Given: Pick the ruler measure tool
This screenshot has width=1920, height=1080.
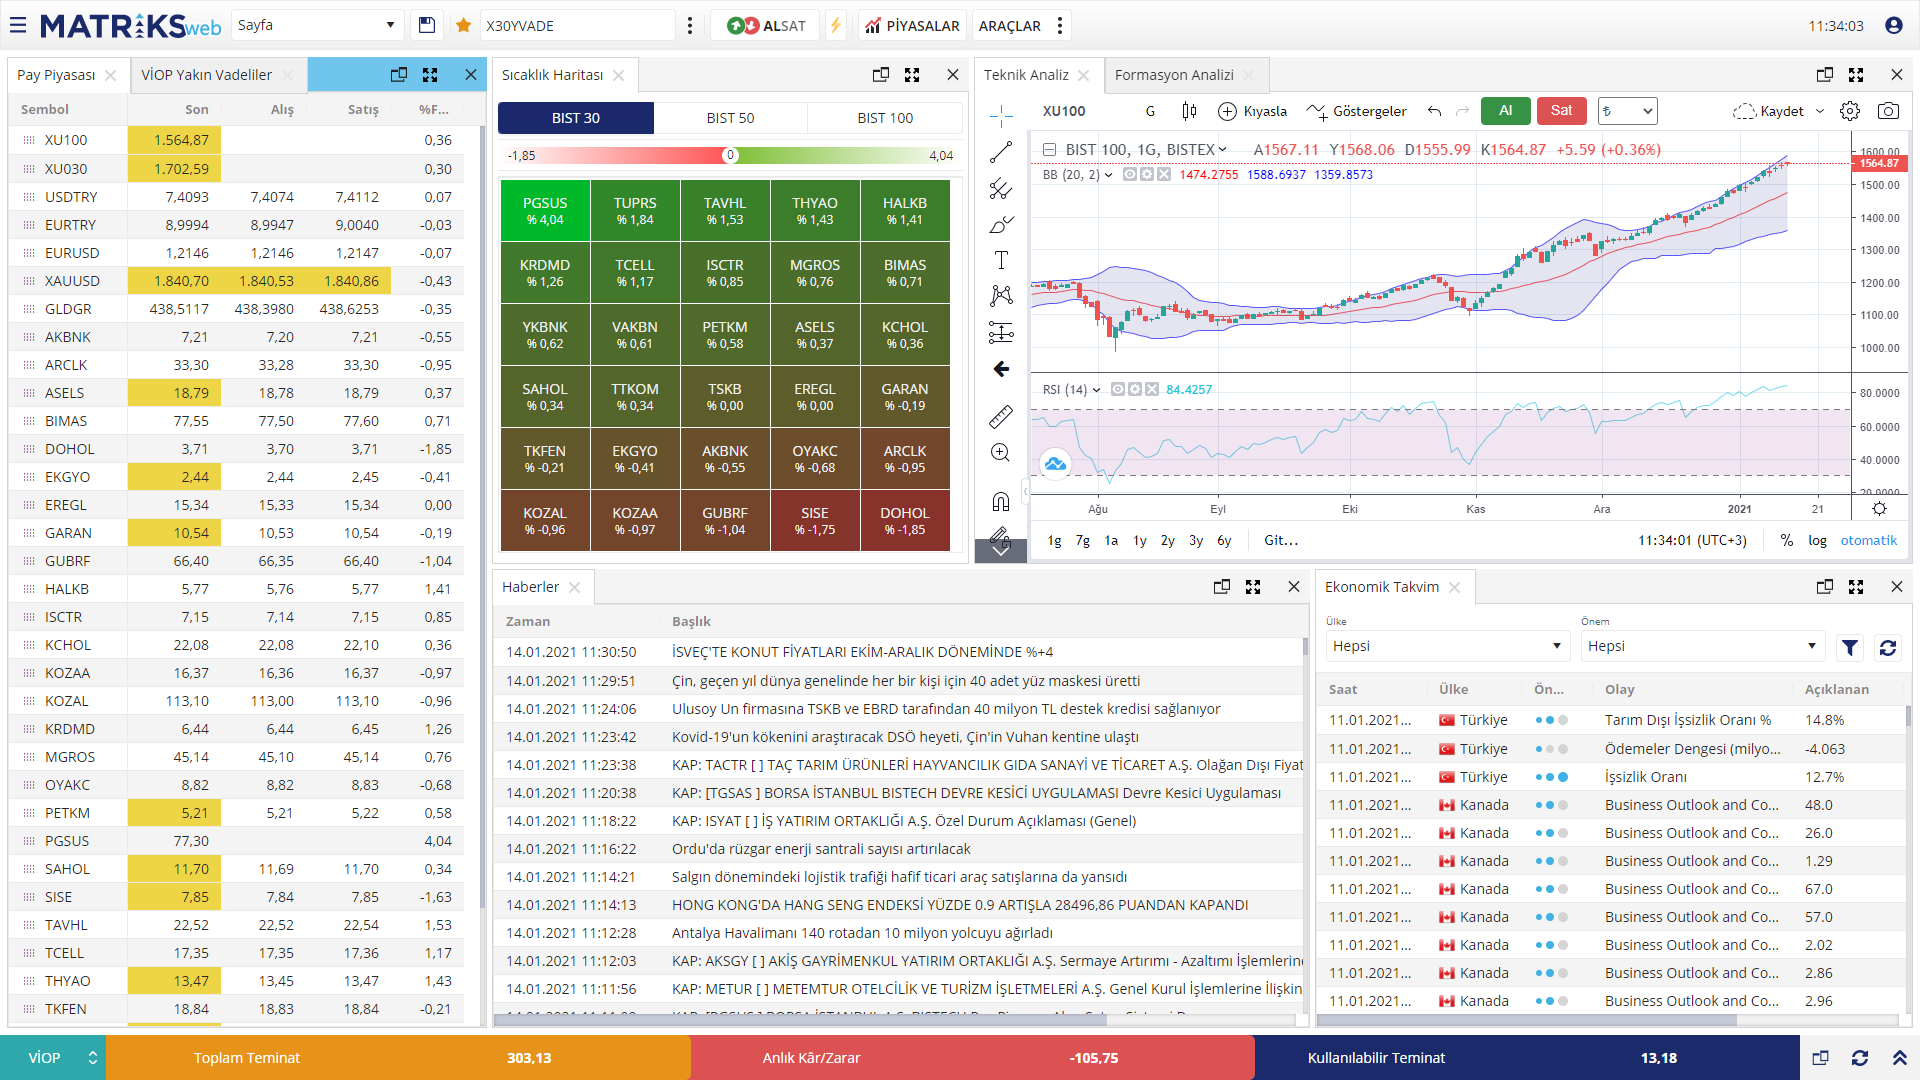Looking at the screenshot, I should (x=1001, y=416).
